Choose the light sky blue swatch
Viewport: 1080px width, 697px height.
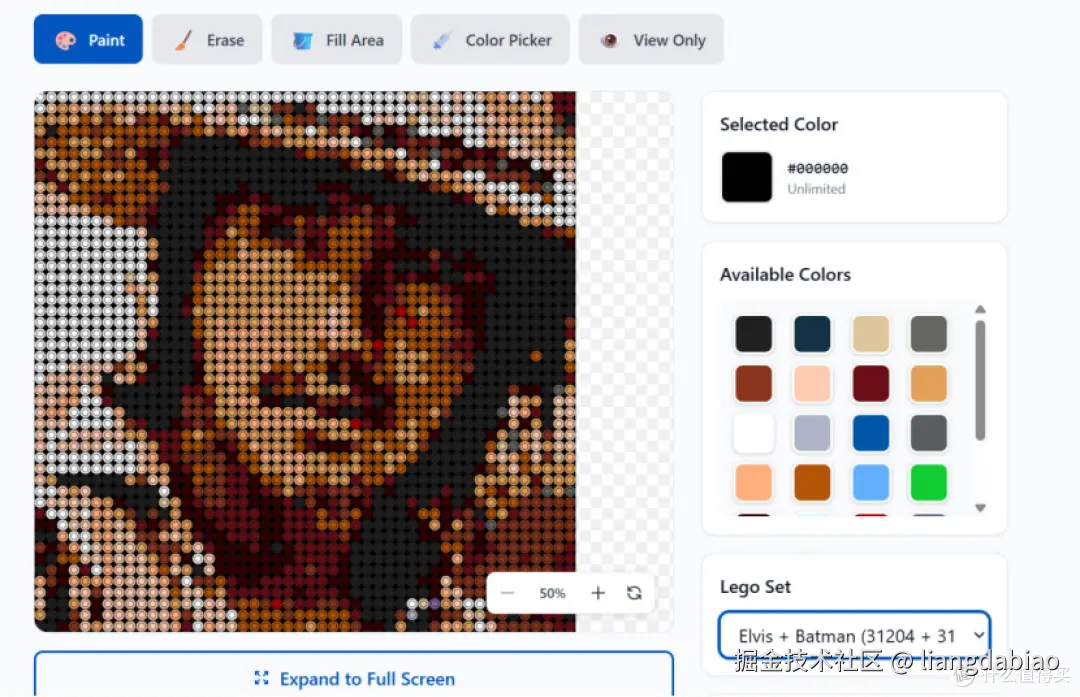click(x=871, y=483)
